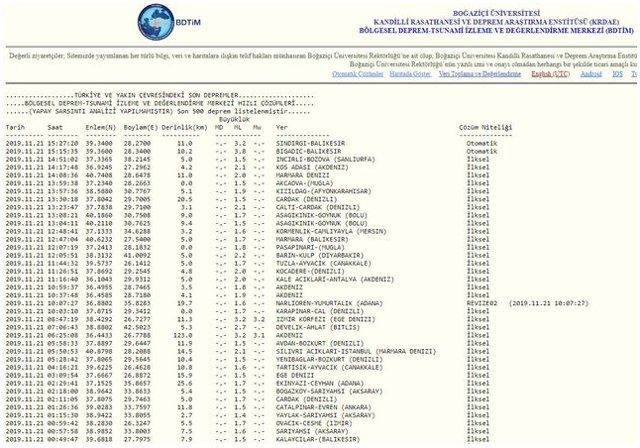Click the REVIZE02 solution quality value

point(482,303)
